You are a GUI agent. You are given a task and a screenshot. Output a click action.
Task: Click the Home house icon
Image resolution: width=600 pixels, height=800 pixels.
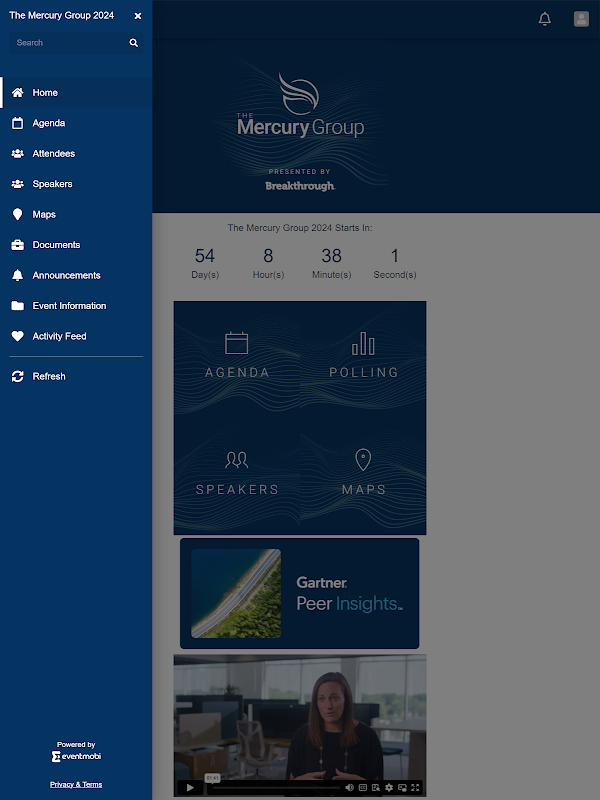coord(17,92)
